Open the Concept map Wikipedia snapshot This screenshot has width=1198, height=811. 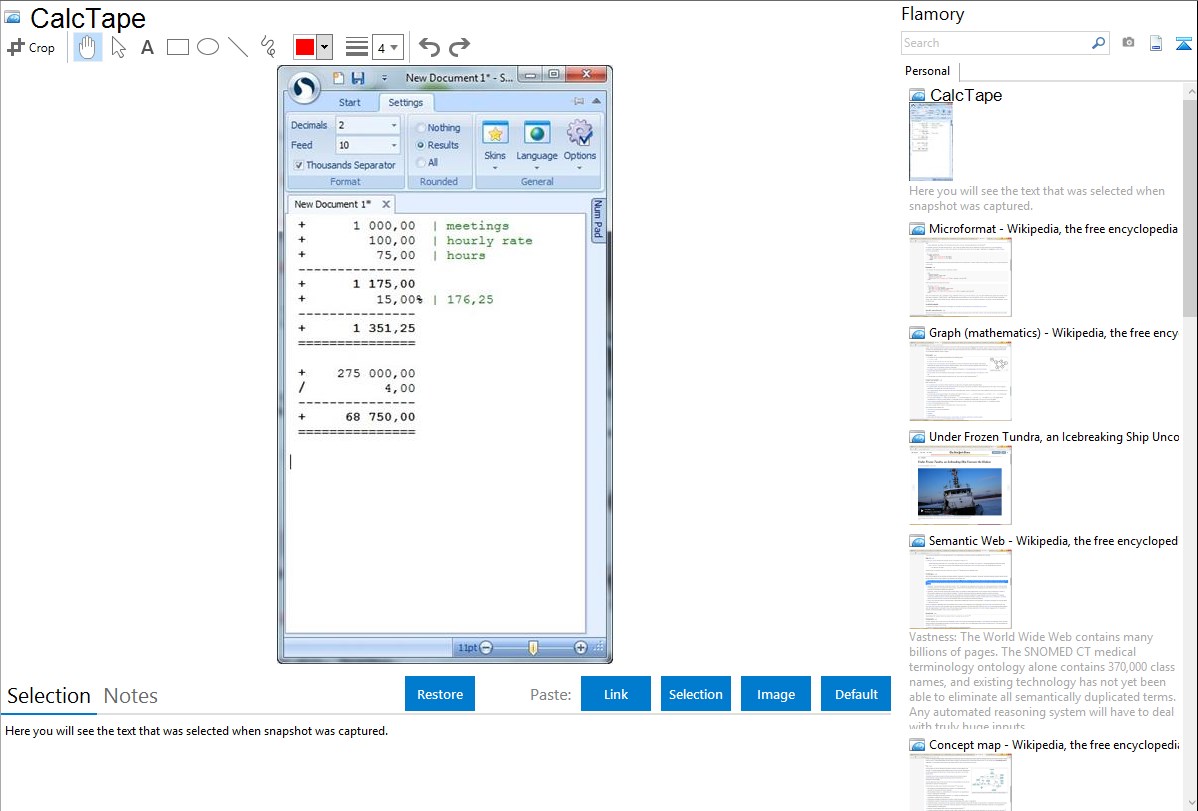[960, 782]
